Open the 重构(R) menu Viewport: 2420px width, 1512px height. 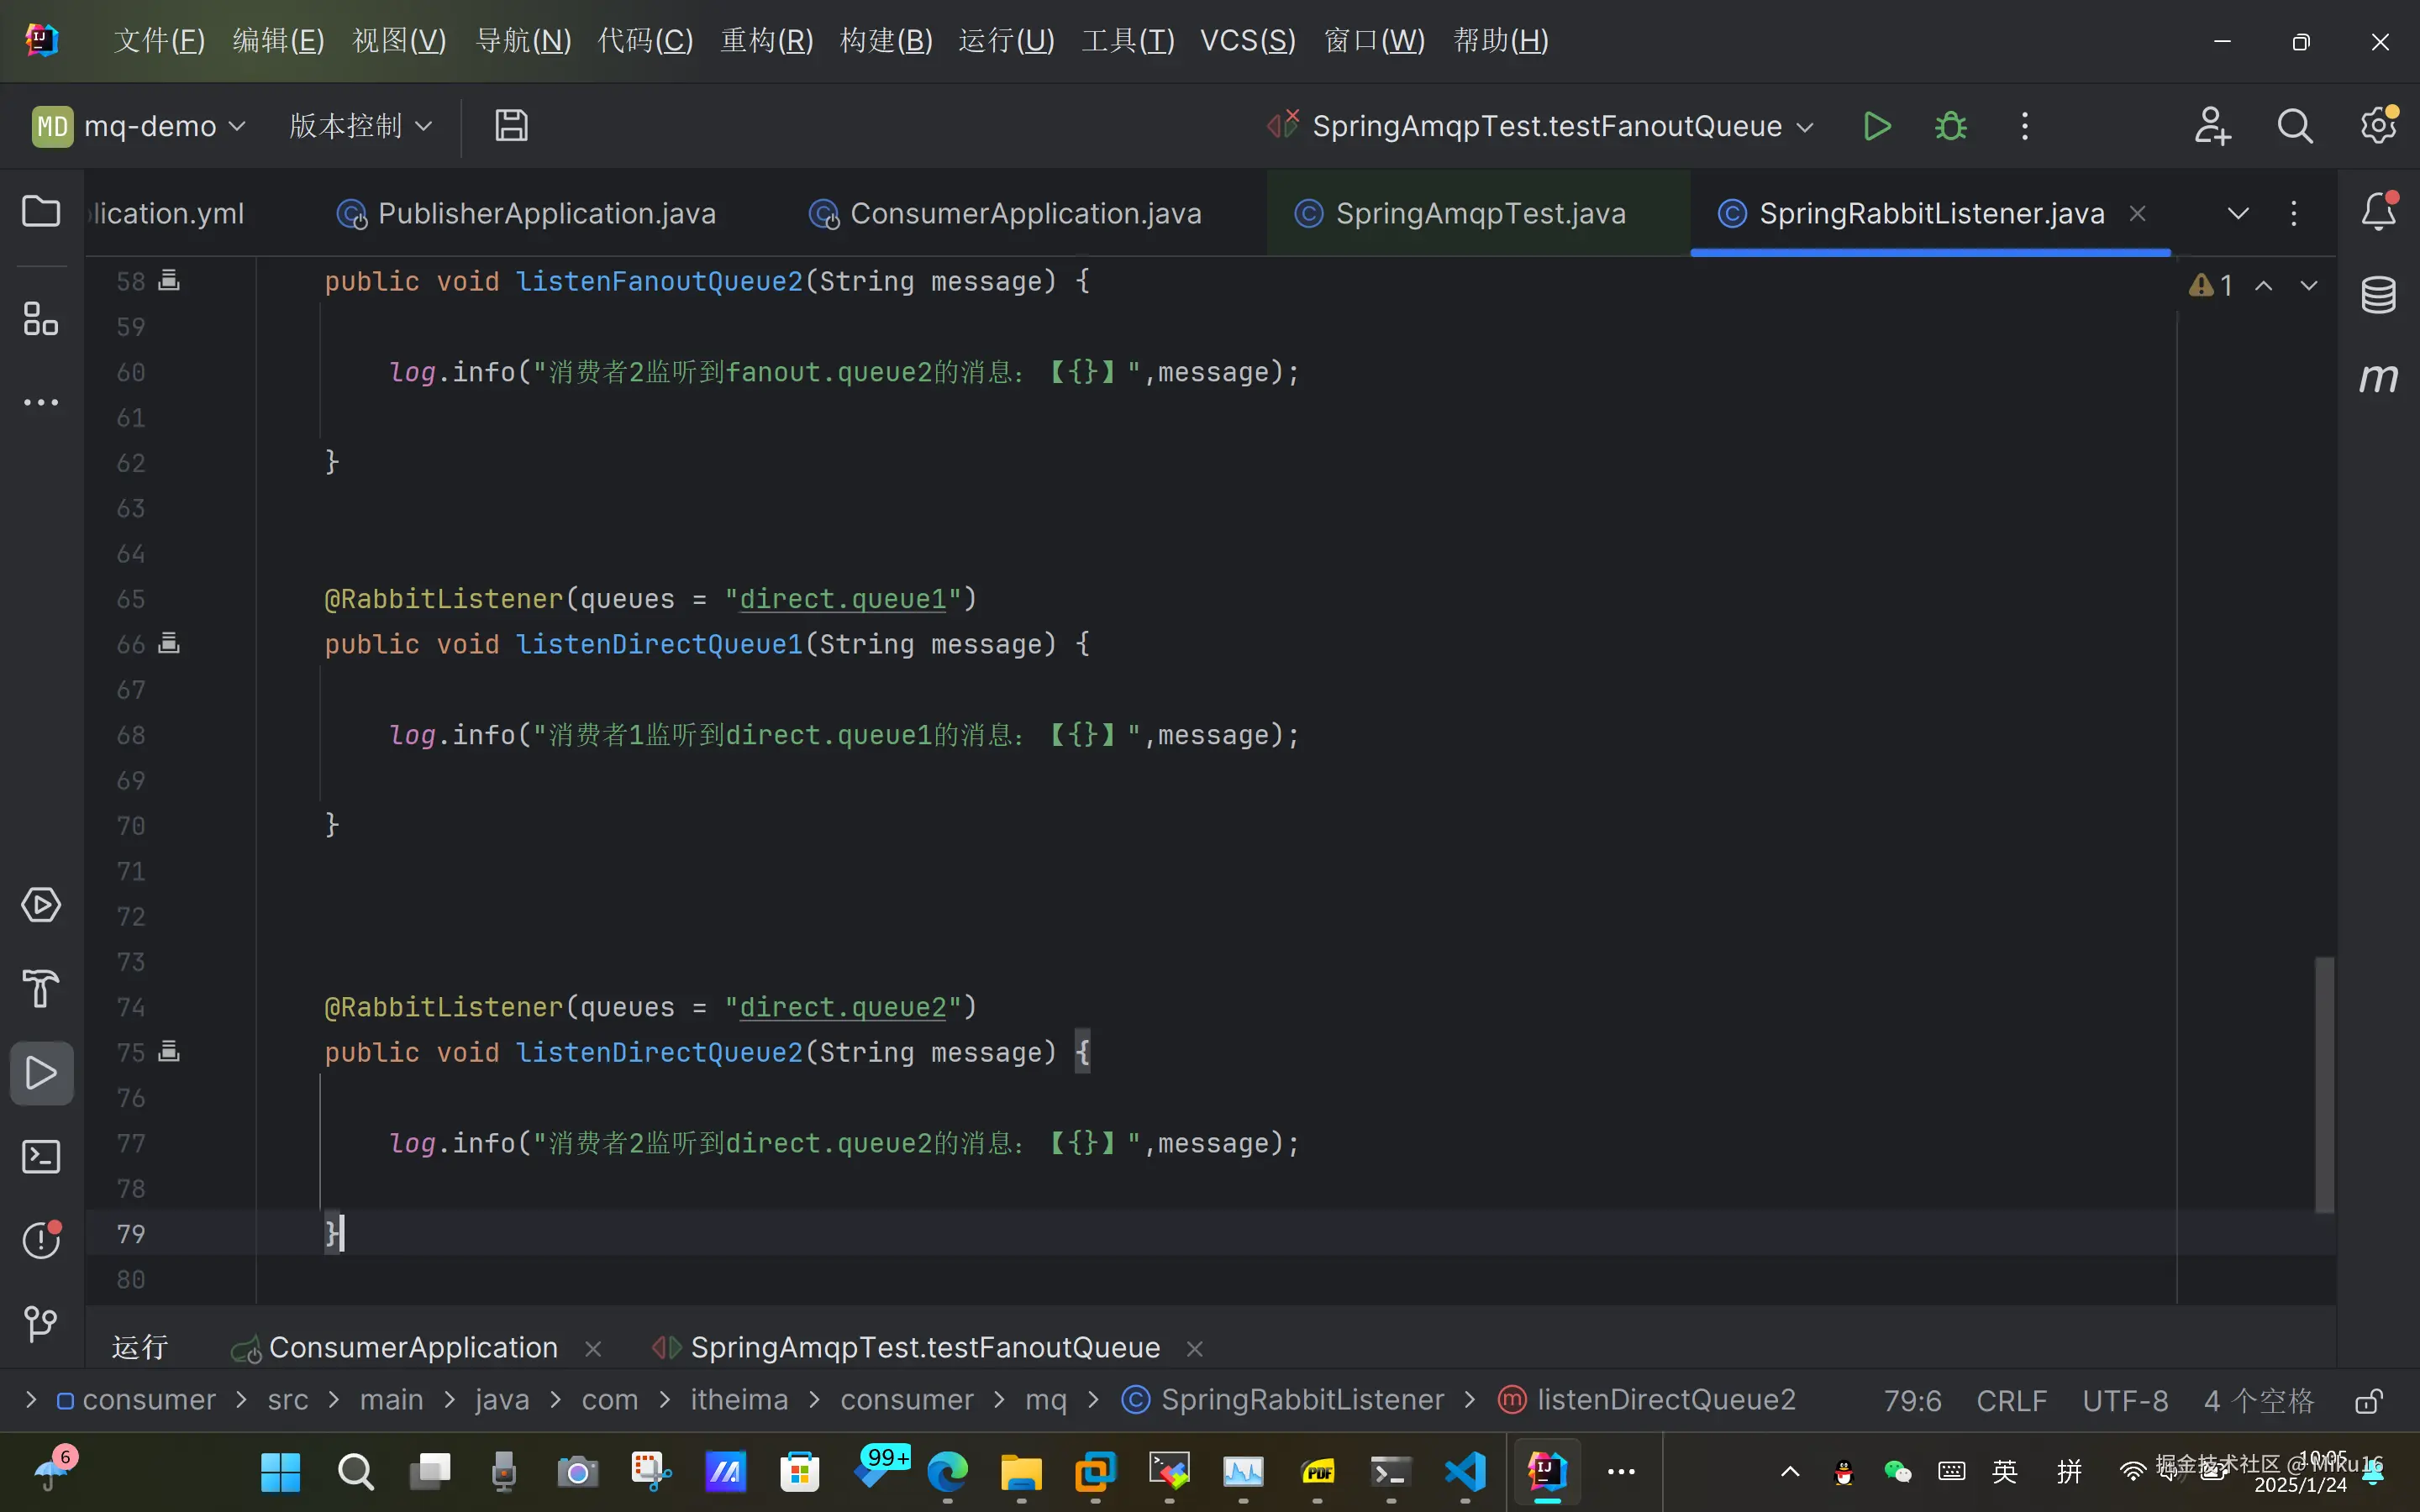766,41
